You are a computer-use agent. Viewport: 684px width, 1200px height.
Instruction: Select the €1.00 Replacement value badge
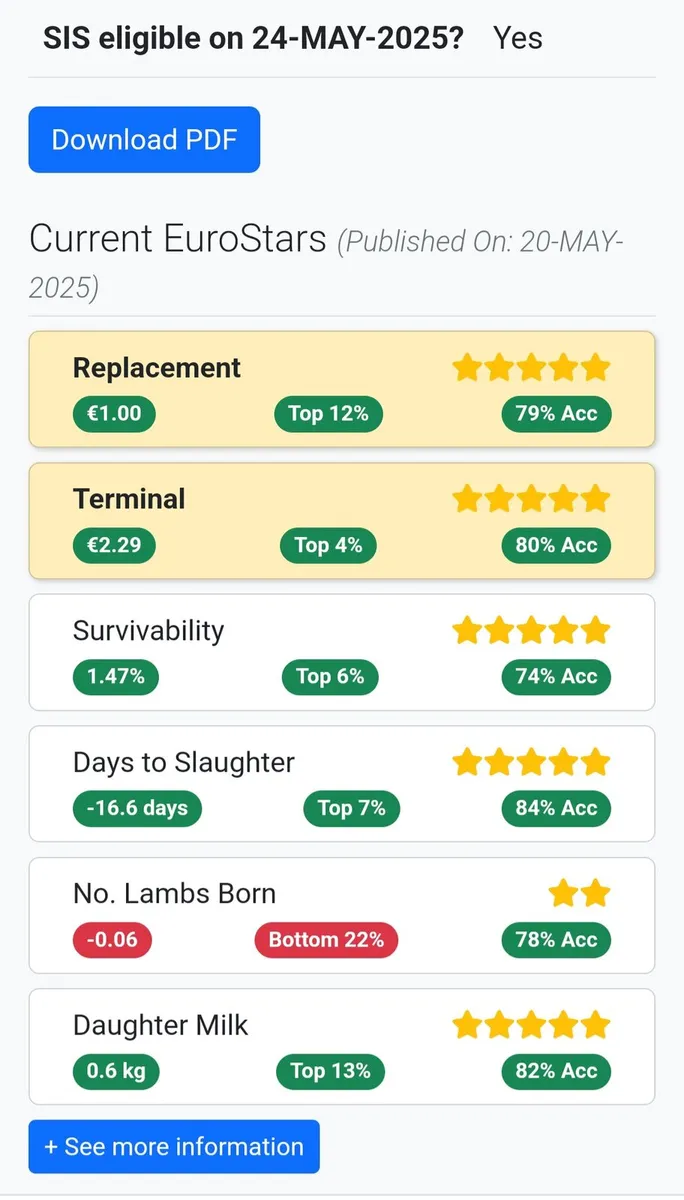point(114,414)
